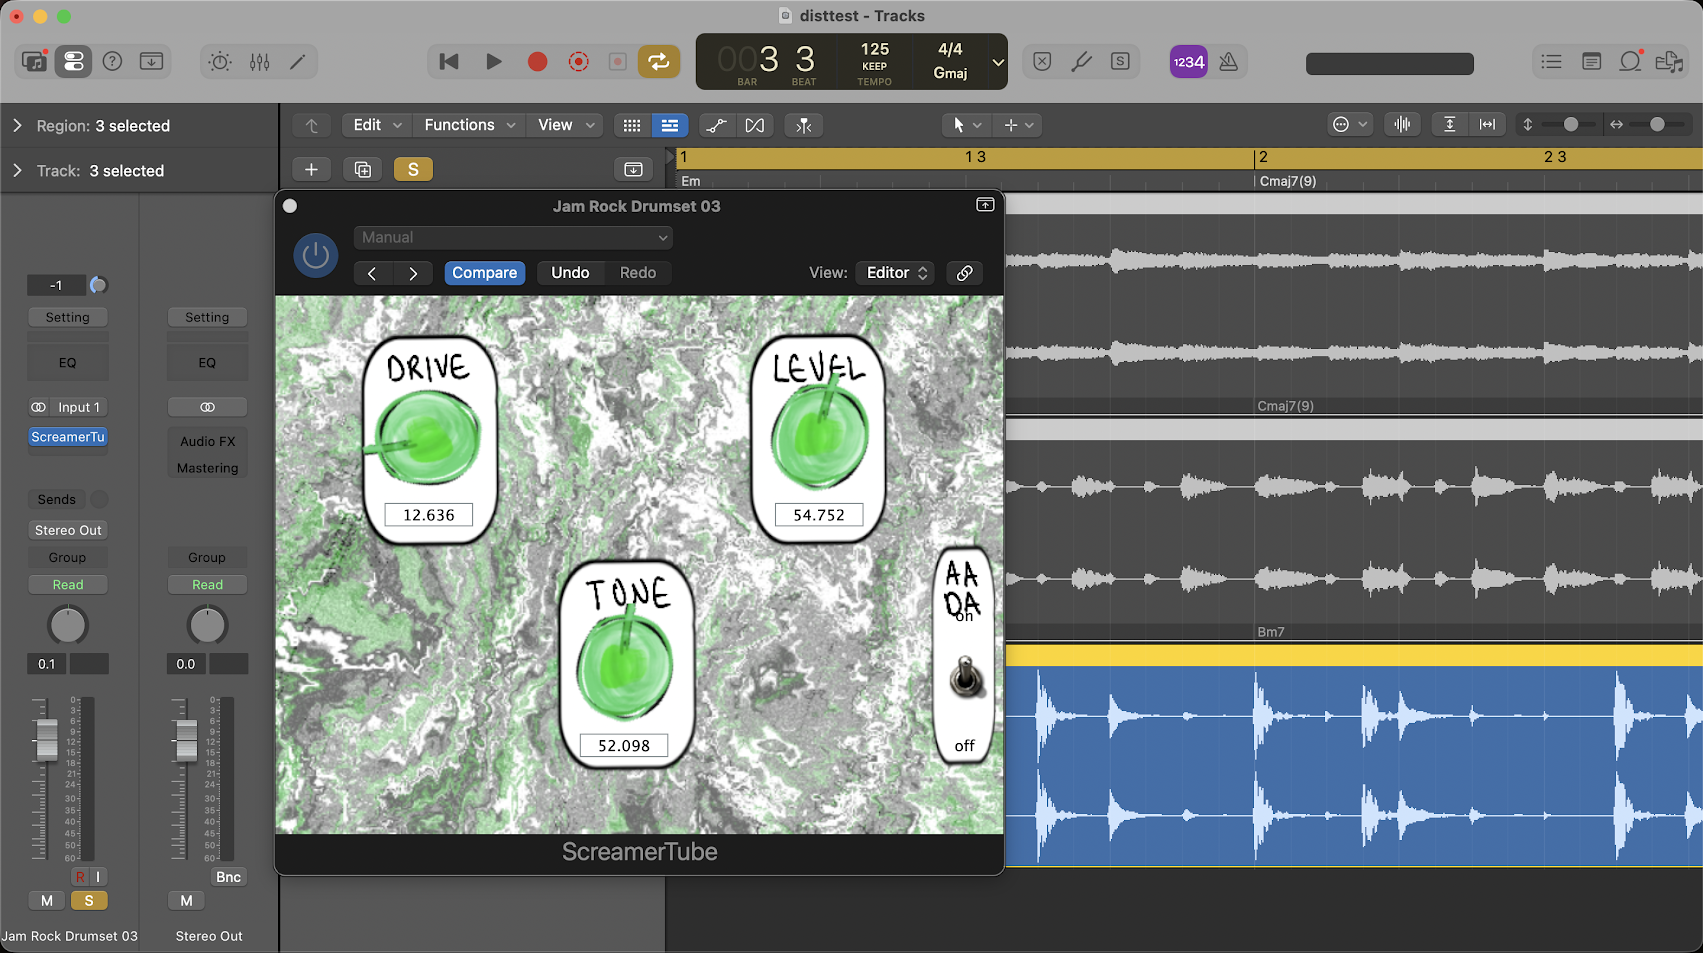Expand the Track inspector disclosure triangle
The width and height of the screenshot is (1703, 953).
tap(17, 171)
